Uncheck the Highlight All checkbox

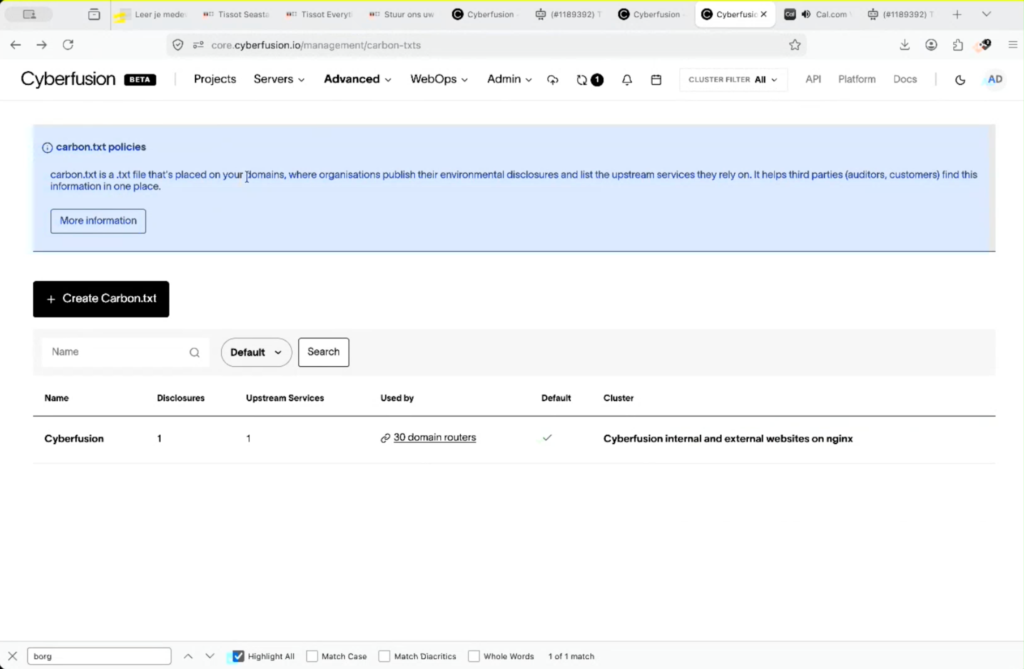pos(238,656)
